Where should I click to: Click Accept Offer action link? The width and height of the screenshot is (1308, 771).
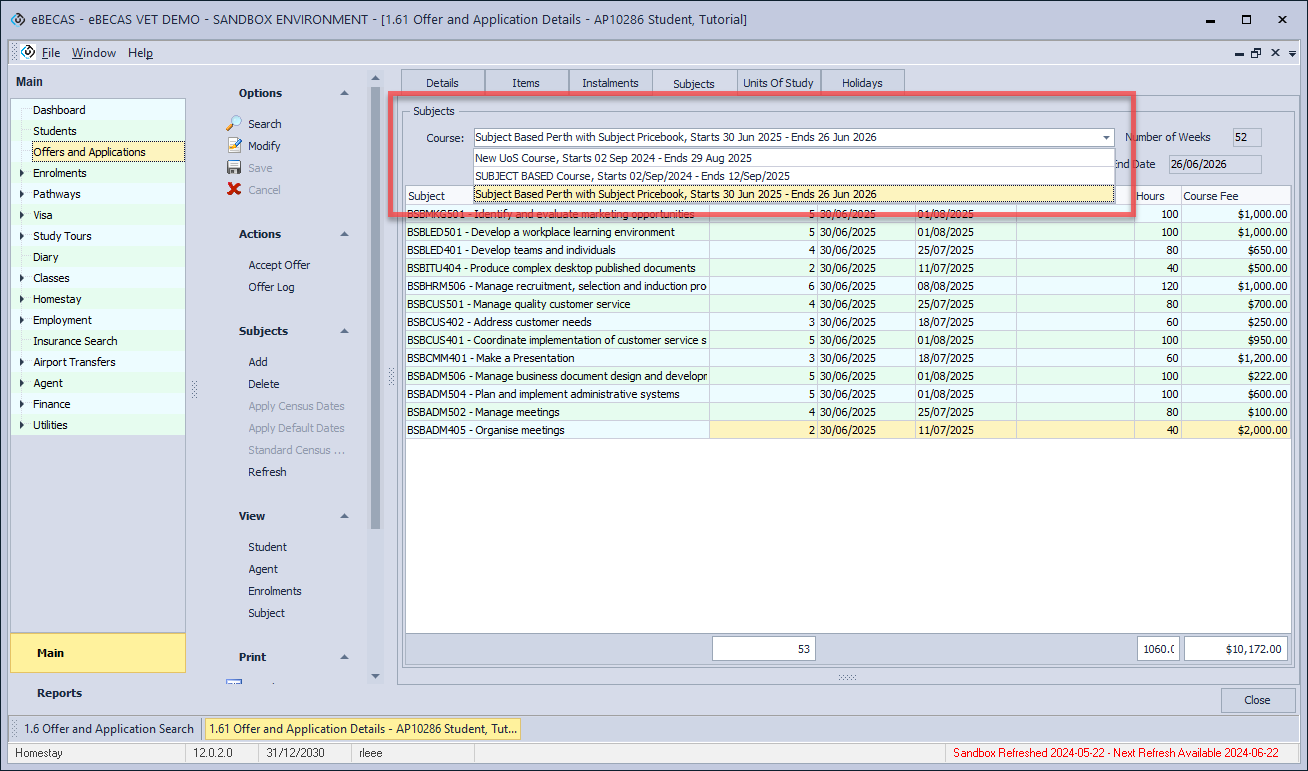pos(279,265)
